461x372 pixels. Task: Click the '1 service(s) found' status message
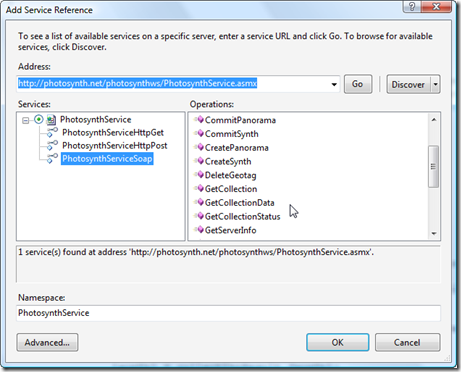tap(196, 252)
